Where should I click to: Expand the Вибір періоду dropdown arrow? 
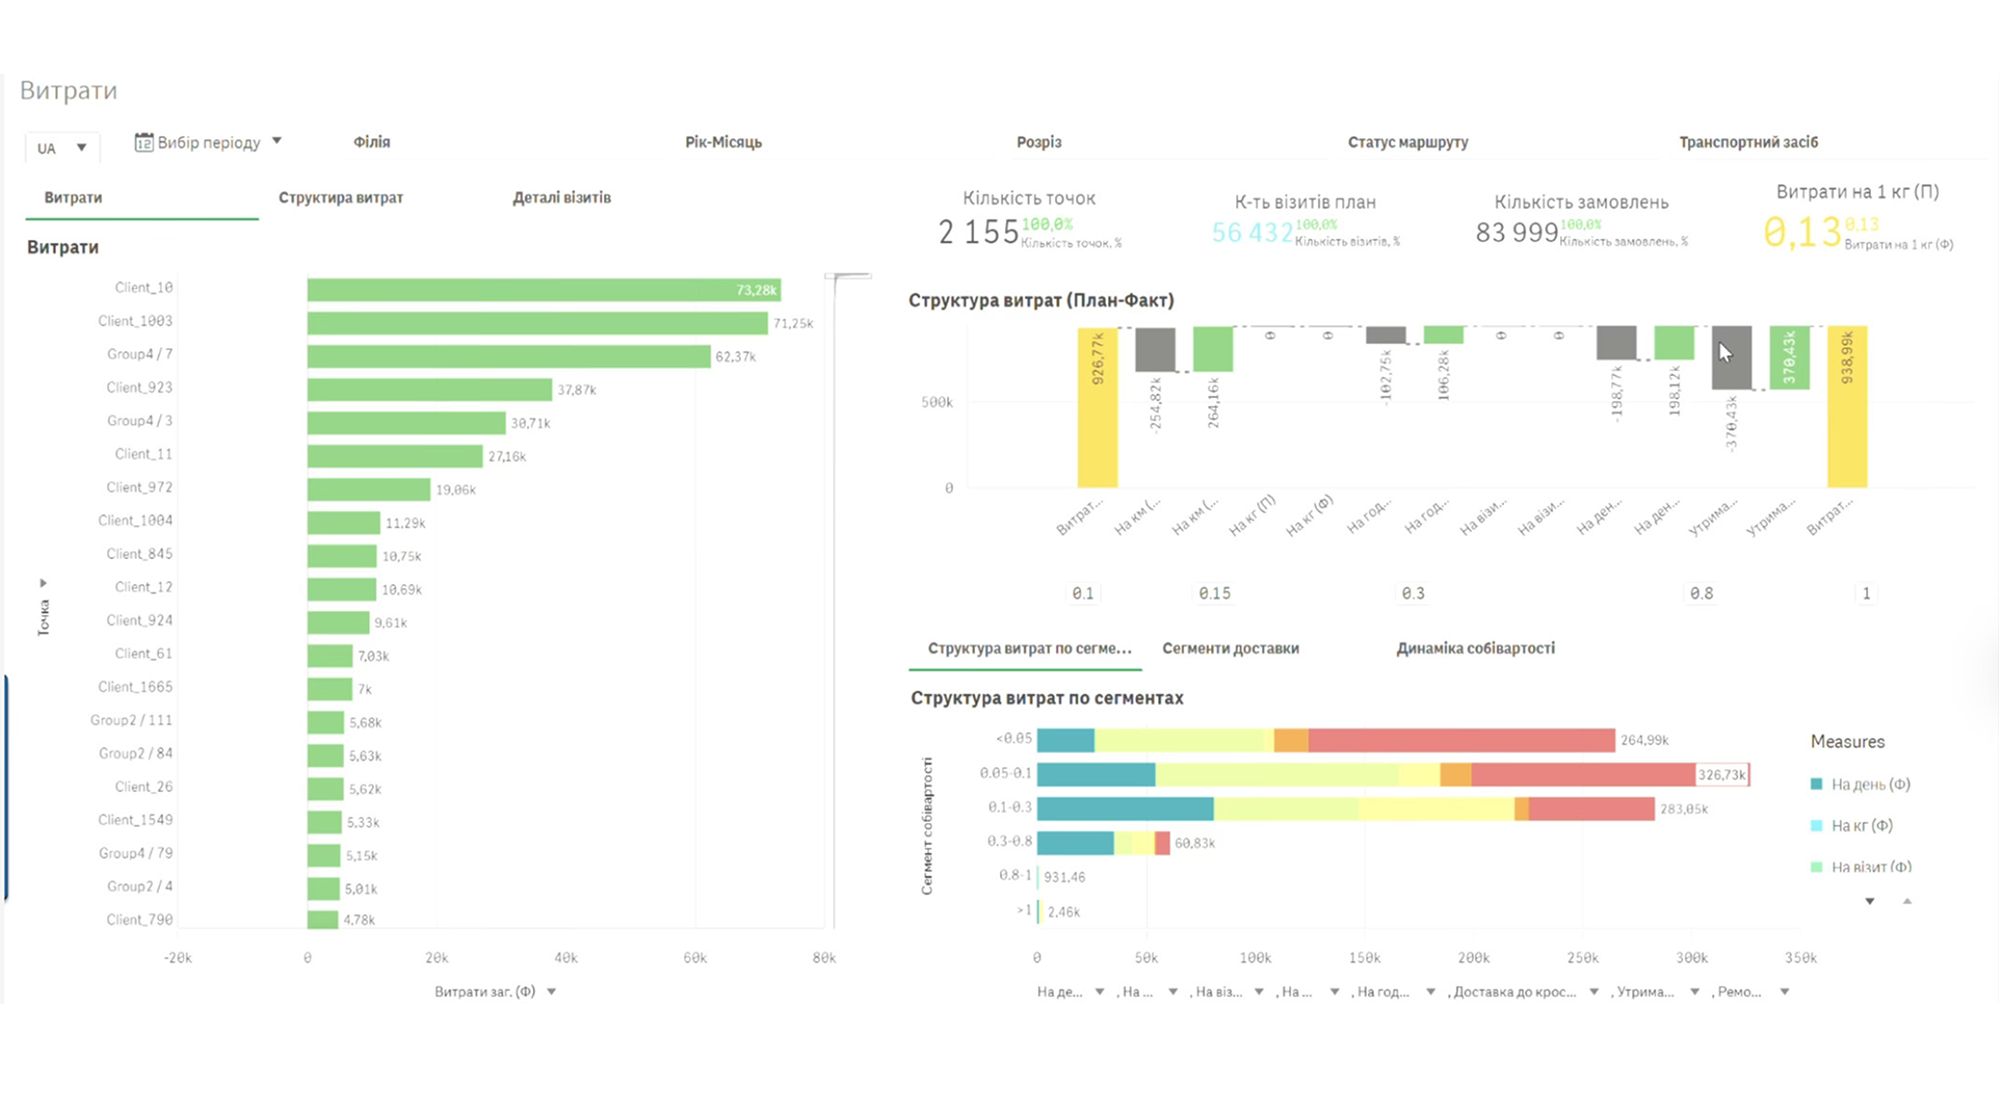pos(277,141)
